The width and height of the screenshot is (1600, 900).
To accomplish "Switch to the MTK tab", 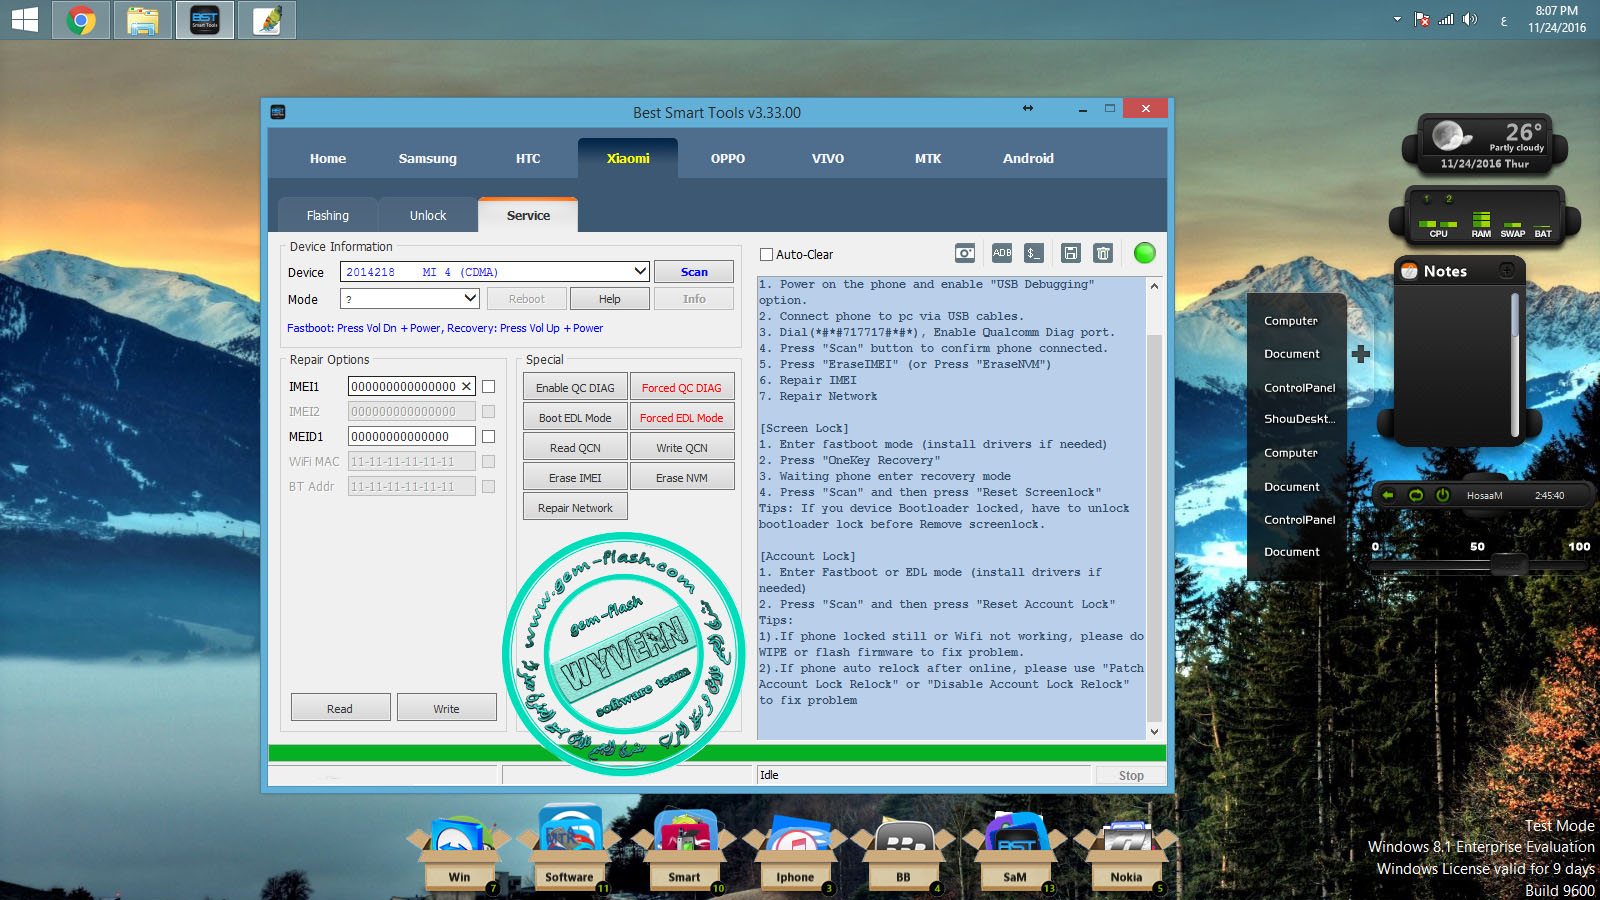I will pos(928,158).
